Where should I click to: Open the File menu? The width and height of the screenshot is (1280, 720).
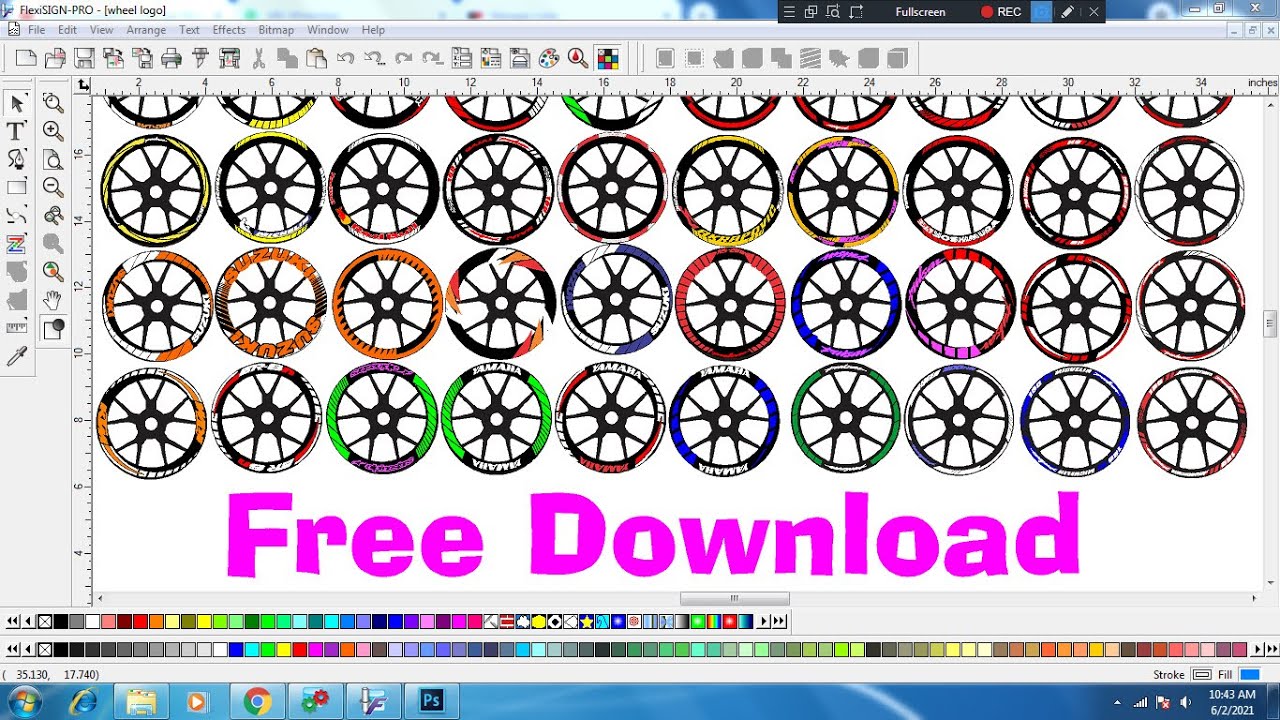pyautogui.click(x=37, y=30)
